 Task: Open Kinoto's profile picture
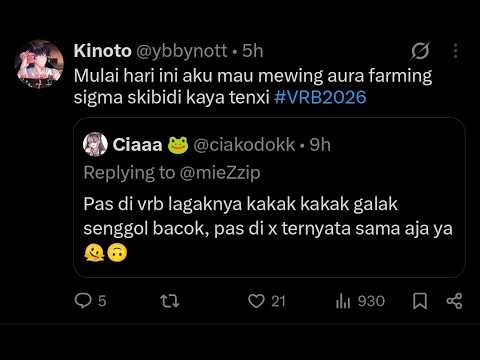(x=39, y=64)
